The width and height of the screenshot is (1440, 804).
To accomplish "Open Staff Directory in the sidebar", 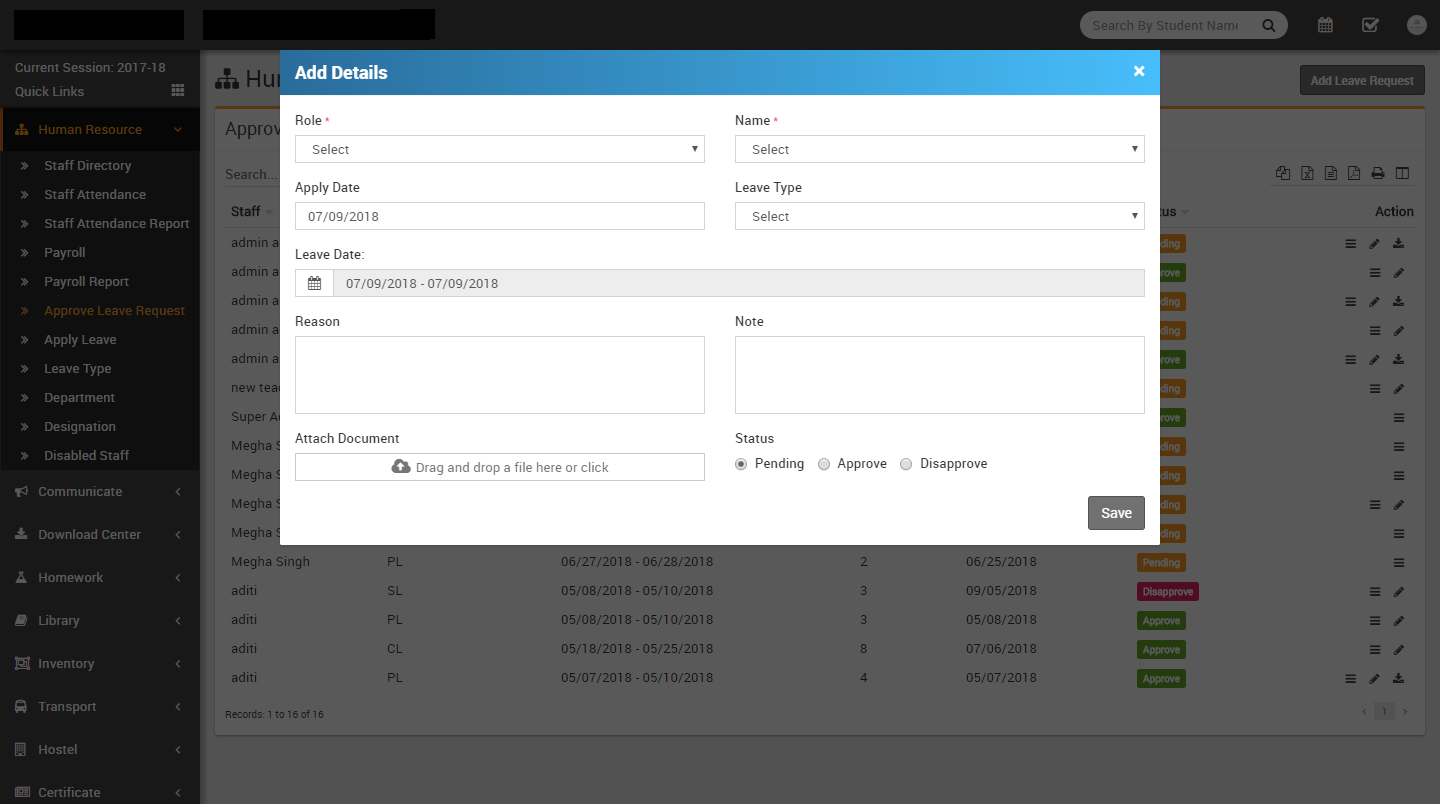I will coord(87,165).
